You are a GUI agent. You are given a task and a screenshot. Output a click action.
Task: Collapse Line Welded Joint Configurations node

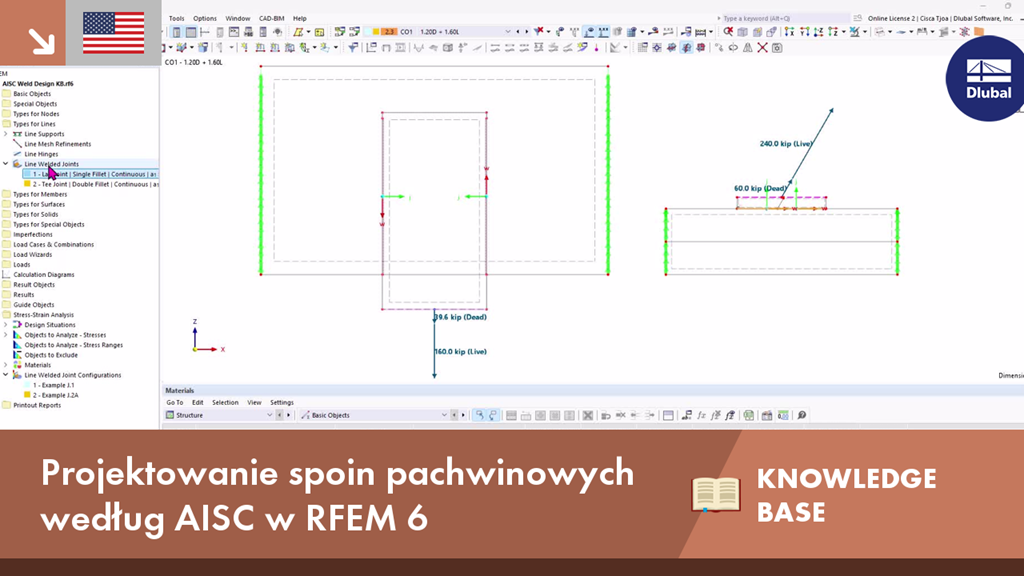click(6, 375)
